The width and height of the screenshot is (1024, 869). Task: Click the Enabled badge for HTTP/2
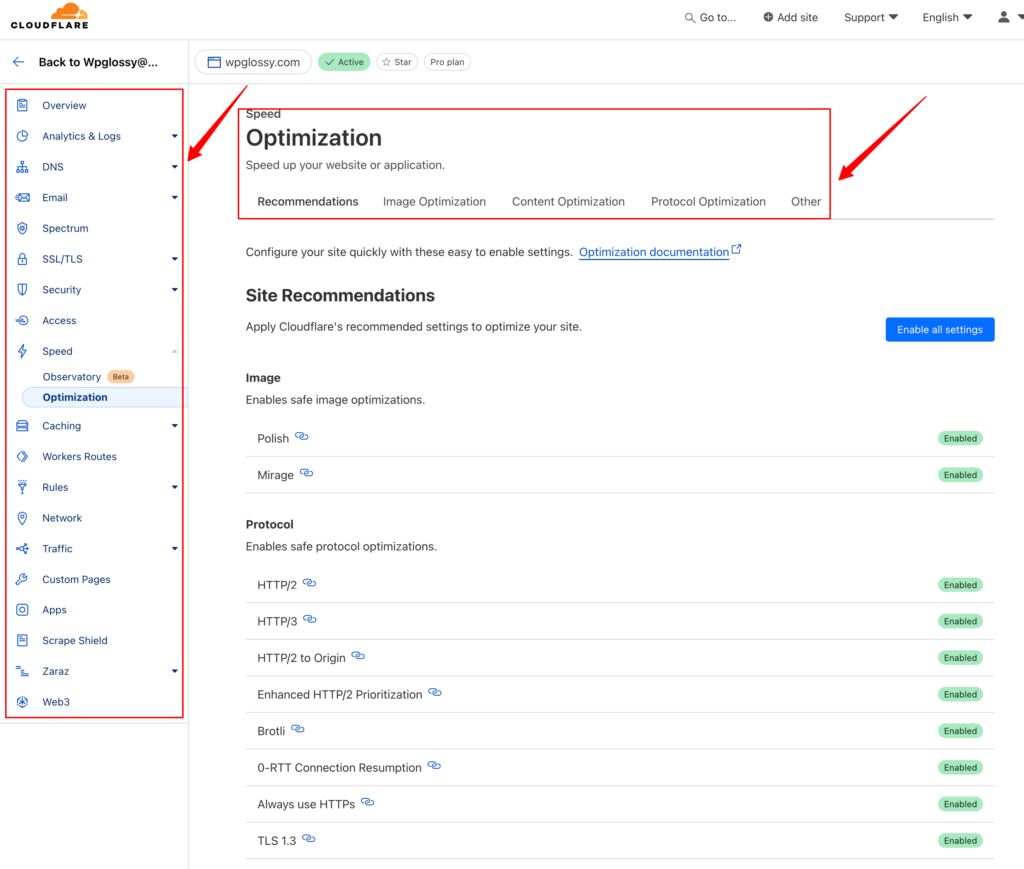pyautogui.click(x=960, y=585)
